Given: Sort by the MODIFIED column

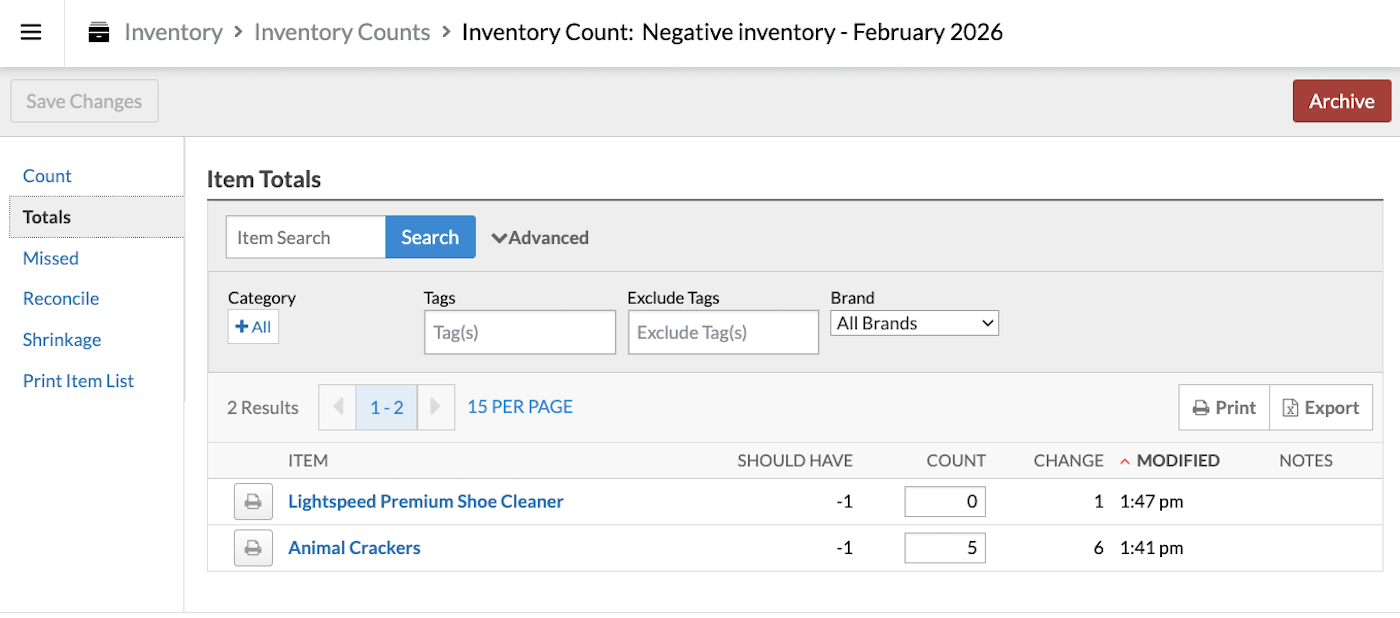Looking at the screenshot, I should 1178,460.
